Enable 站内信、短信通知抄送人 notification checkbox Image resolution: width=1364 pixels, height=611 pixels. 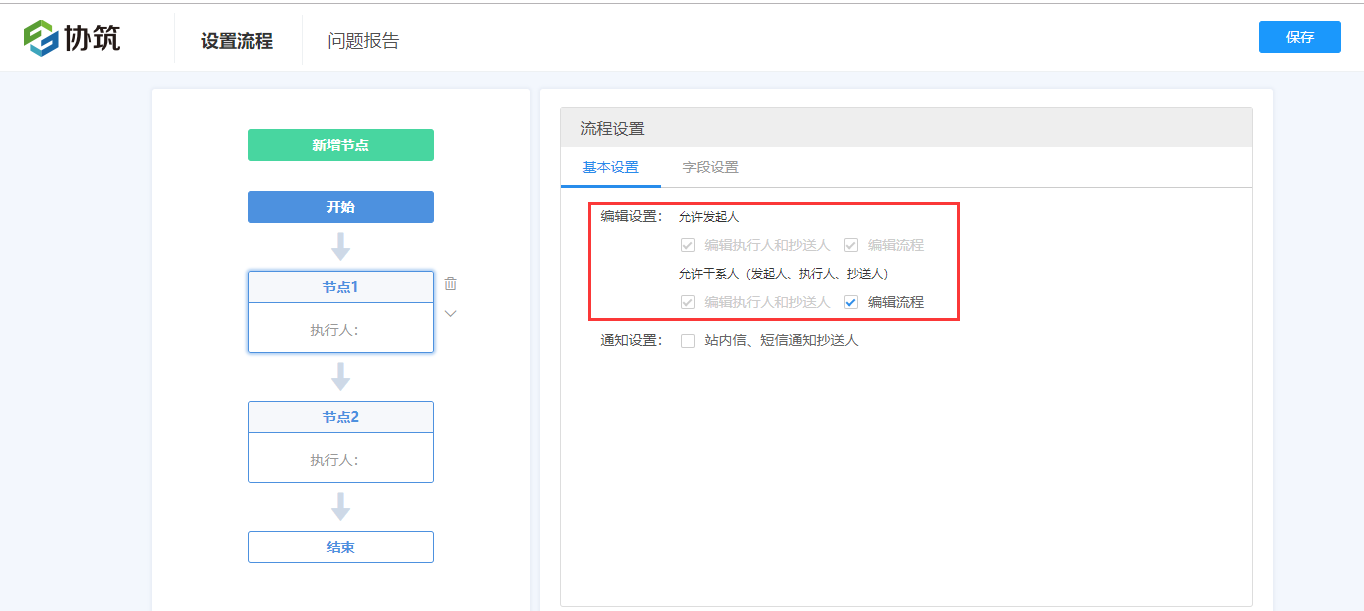[687, 340]
